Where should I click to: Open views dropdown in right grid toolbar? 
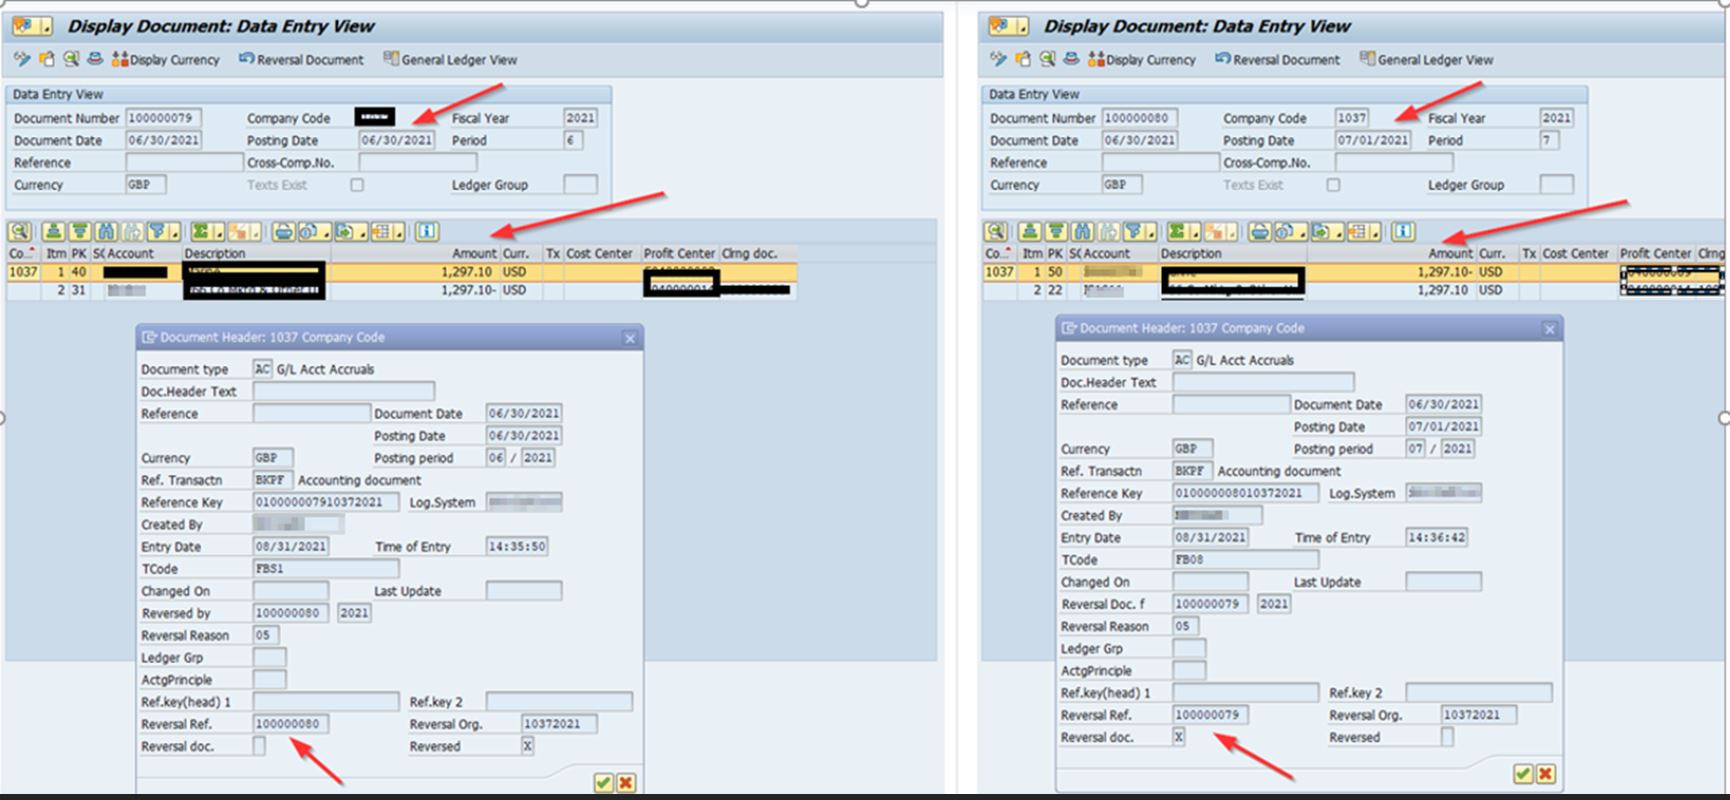coord(1303,232)
